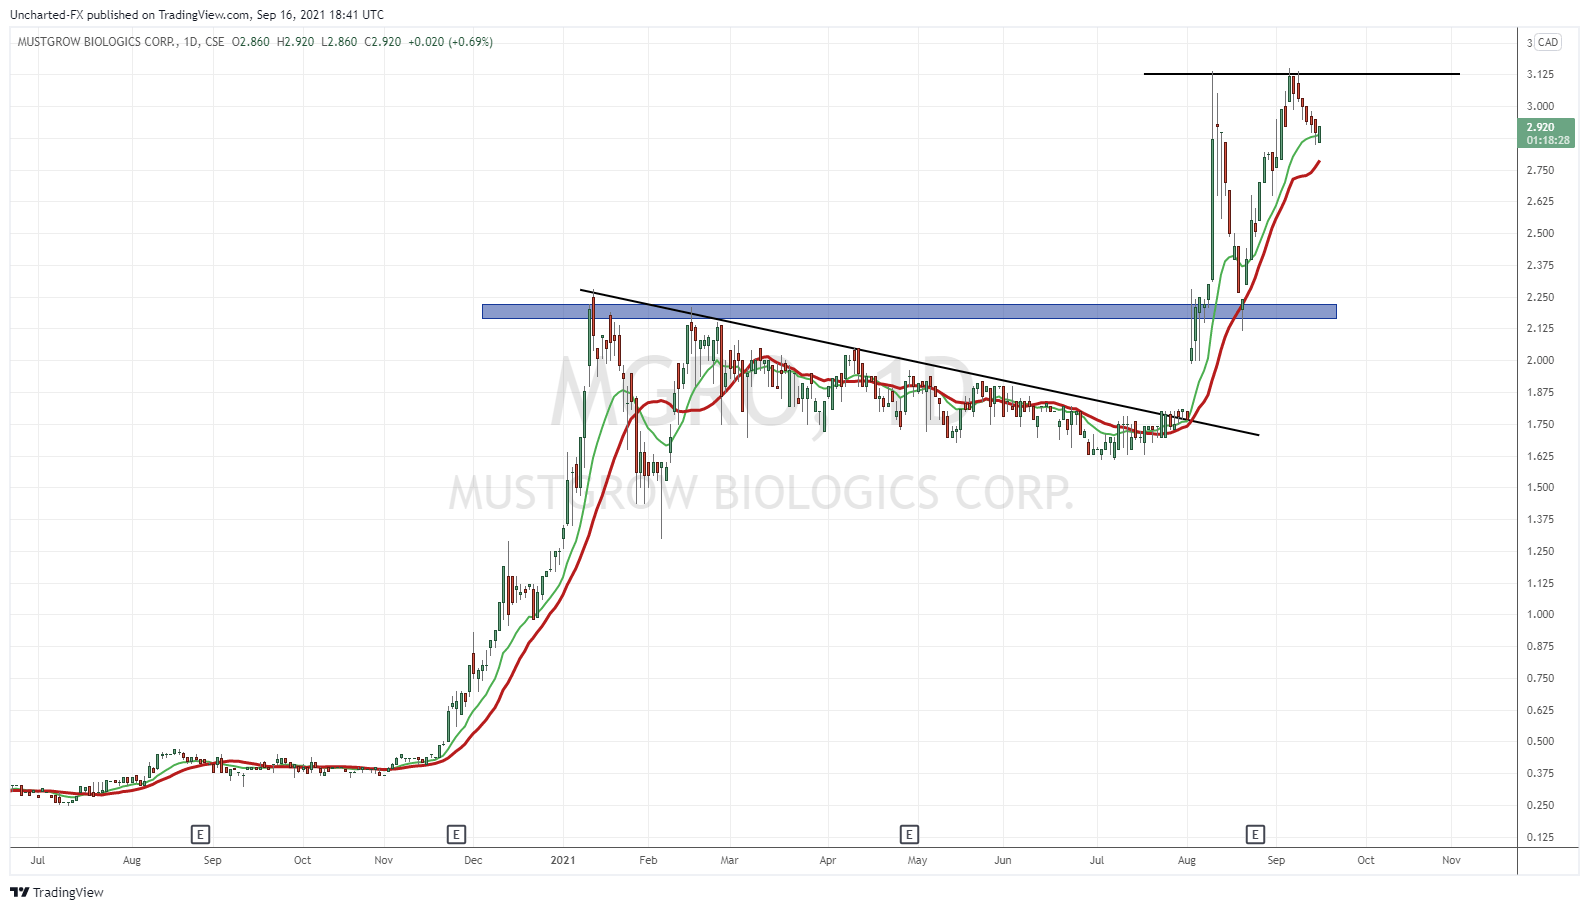The width and height of the screenshot is (1589, 910).
Task: Click the 0.750 price axis label
Action: tap(1540, 678)
